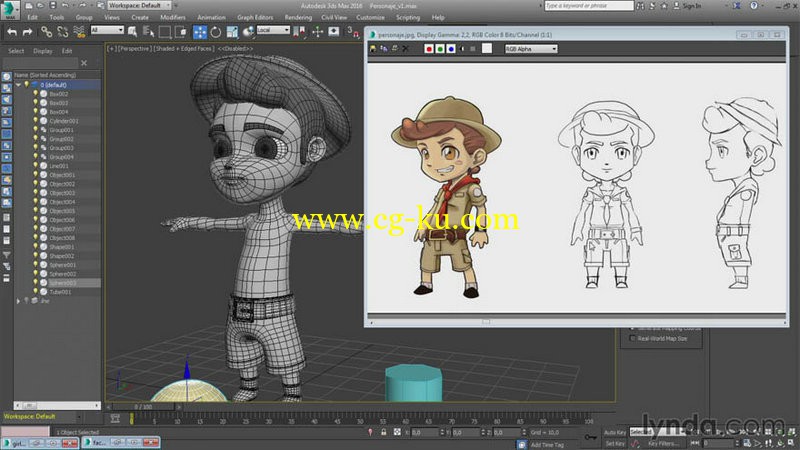This screenshot has height=450, width=800.
Task: Open the Scripting menu
Action: coord(408,17)
